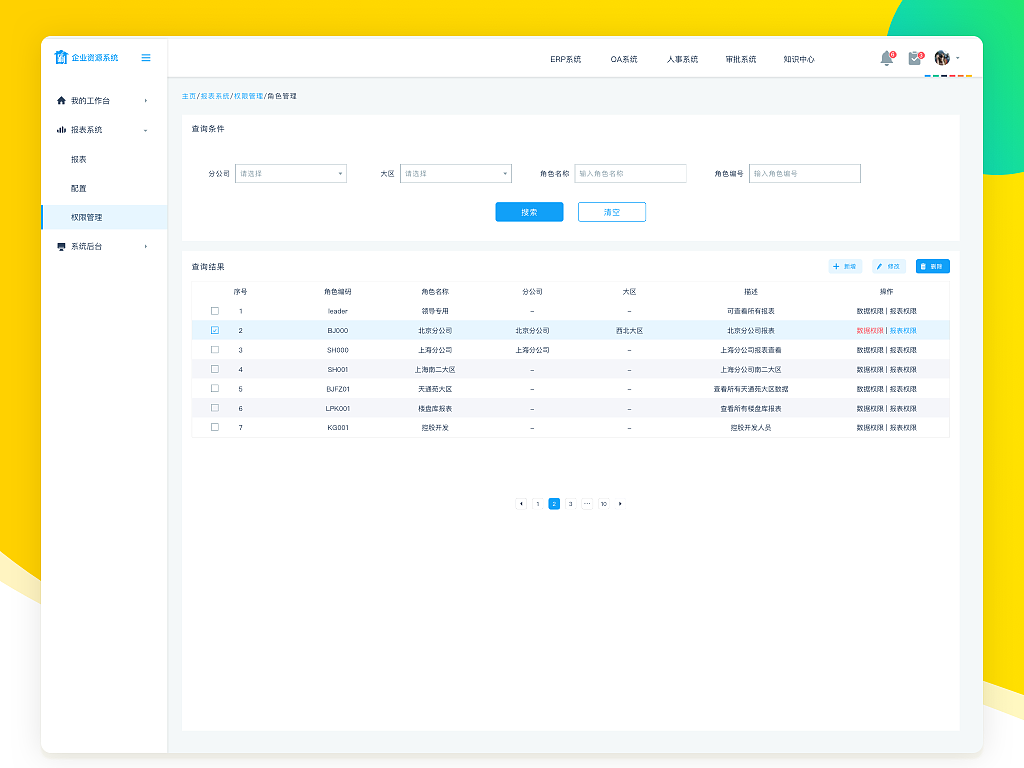Collapse the 报表系统 arrow

(x=146, y=130)
